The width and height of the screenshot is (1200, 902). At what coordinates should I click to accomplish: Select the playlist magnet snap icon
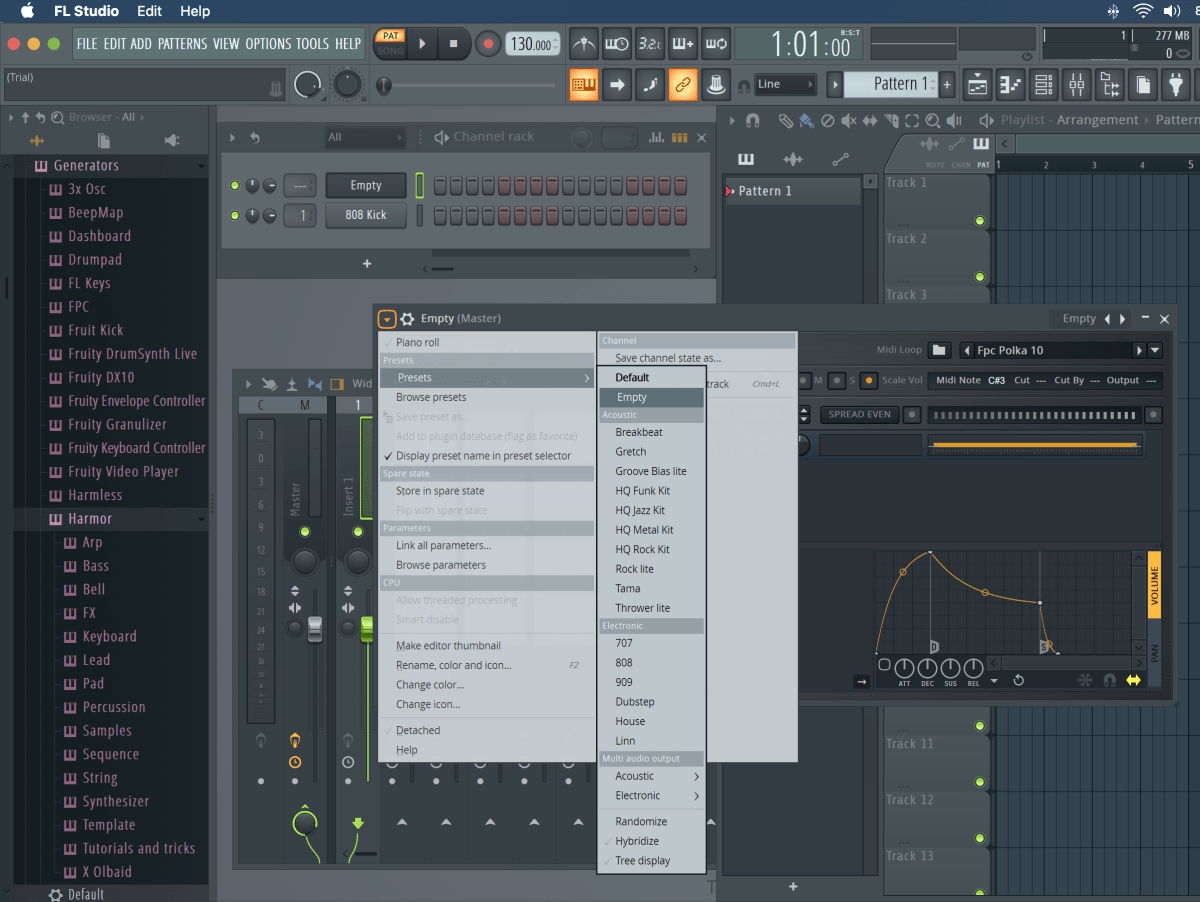coord(753,120)
